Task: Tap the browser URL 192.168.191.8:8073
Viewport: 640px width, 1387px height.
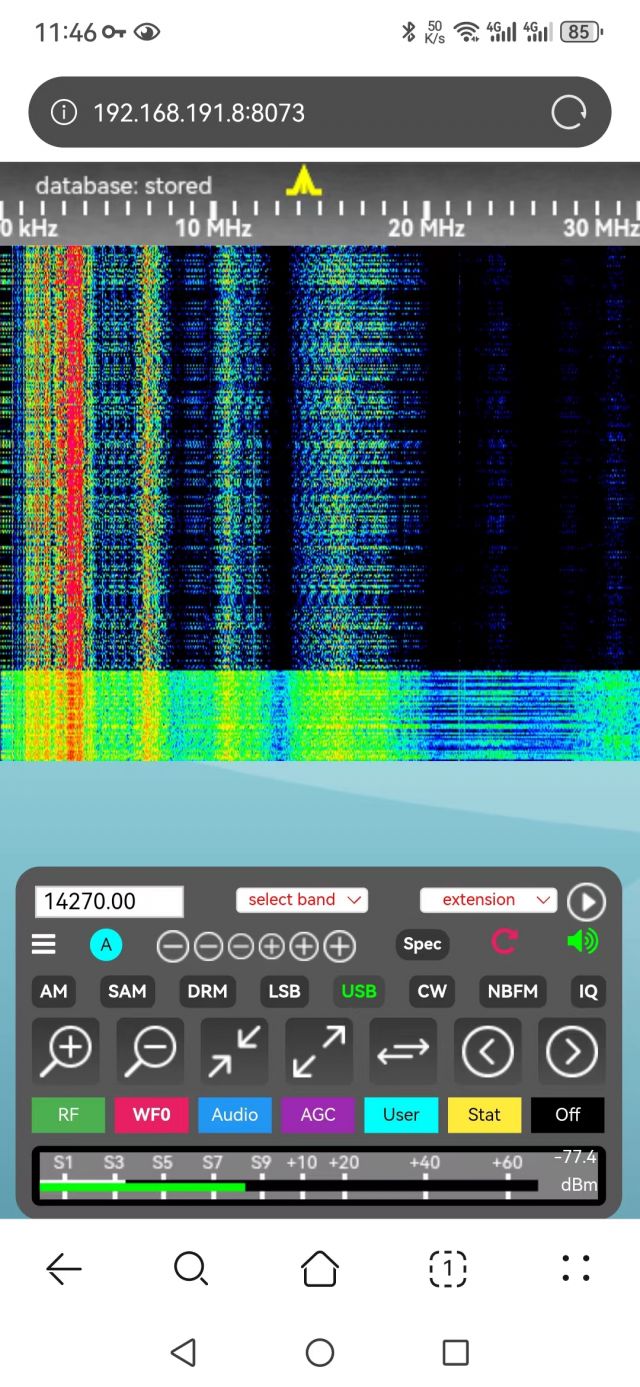Action: point(199,113)
